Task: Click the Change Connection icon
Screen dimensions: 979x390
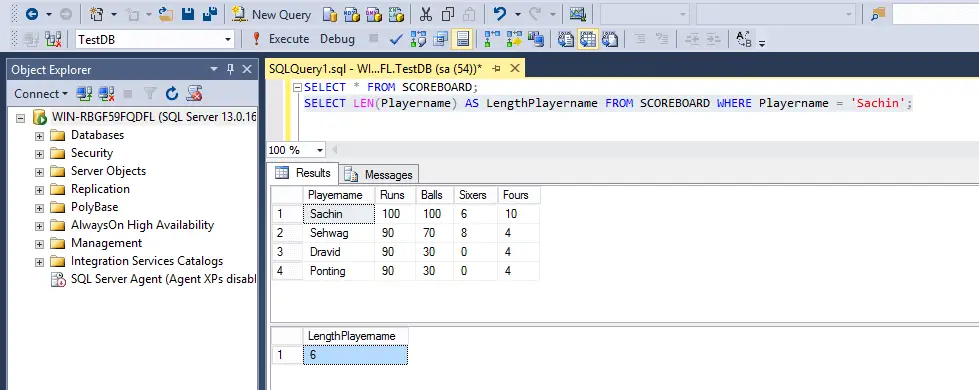Action: coord(53,39)
